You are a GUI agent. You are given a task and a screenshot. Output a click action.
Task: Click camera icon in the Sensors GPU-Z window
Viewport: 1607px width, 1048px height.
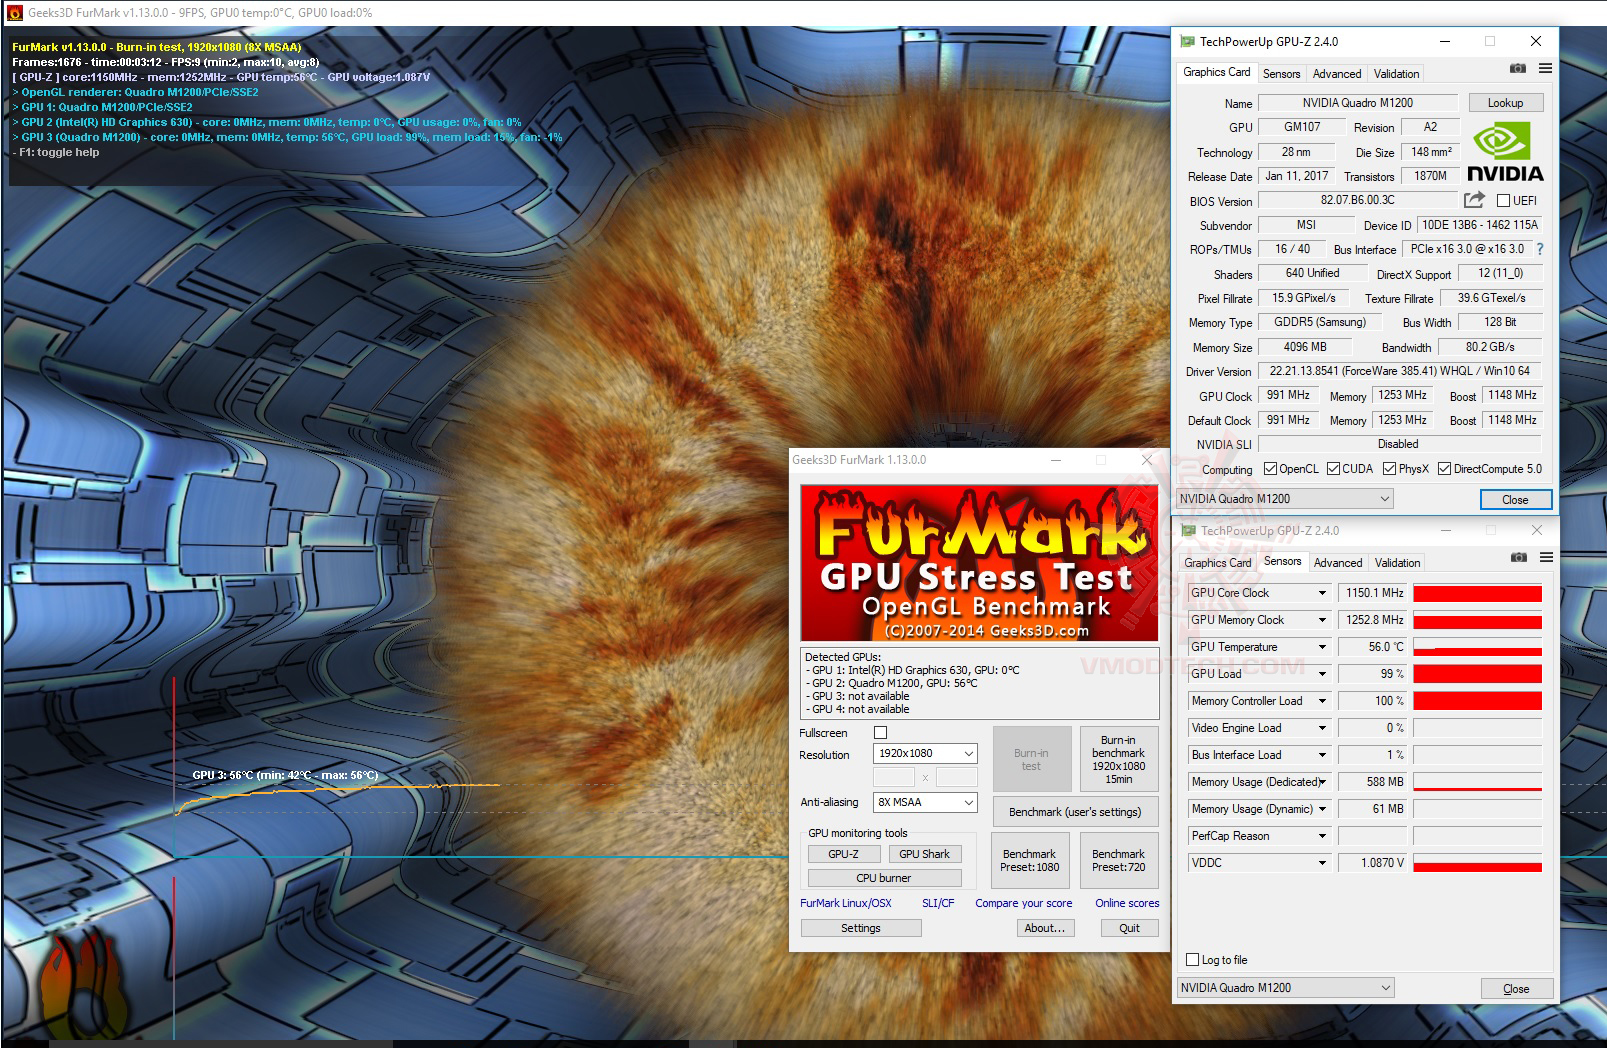[1520, 558]
